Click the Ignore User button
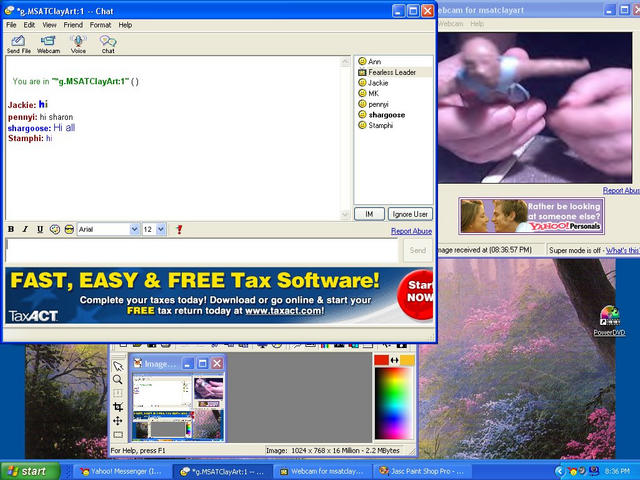This screenshot has width=640, height=480. coord(410,214)
